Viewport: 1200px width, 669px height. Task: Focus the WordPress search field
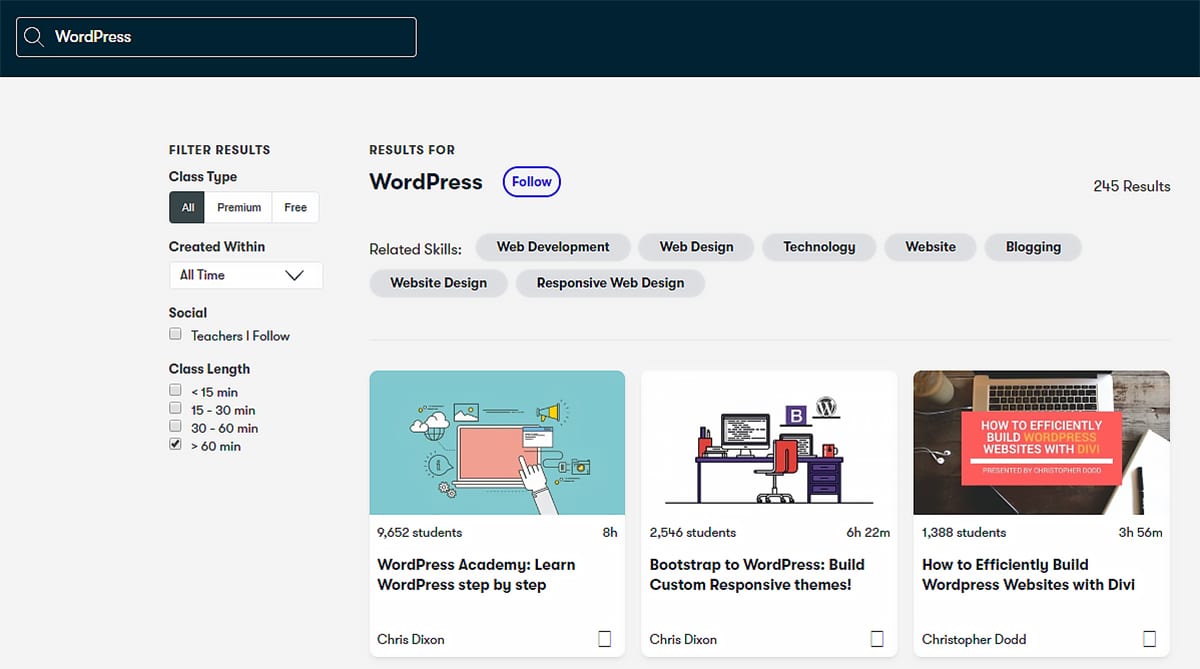(x=216, y=37)
